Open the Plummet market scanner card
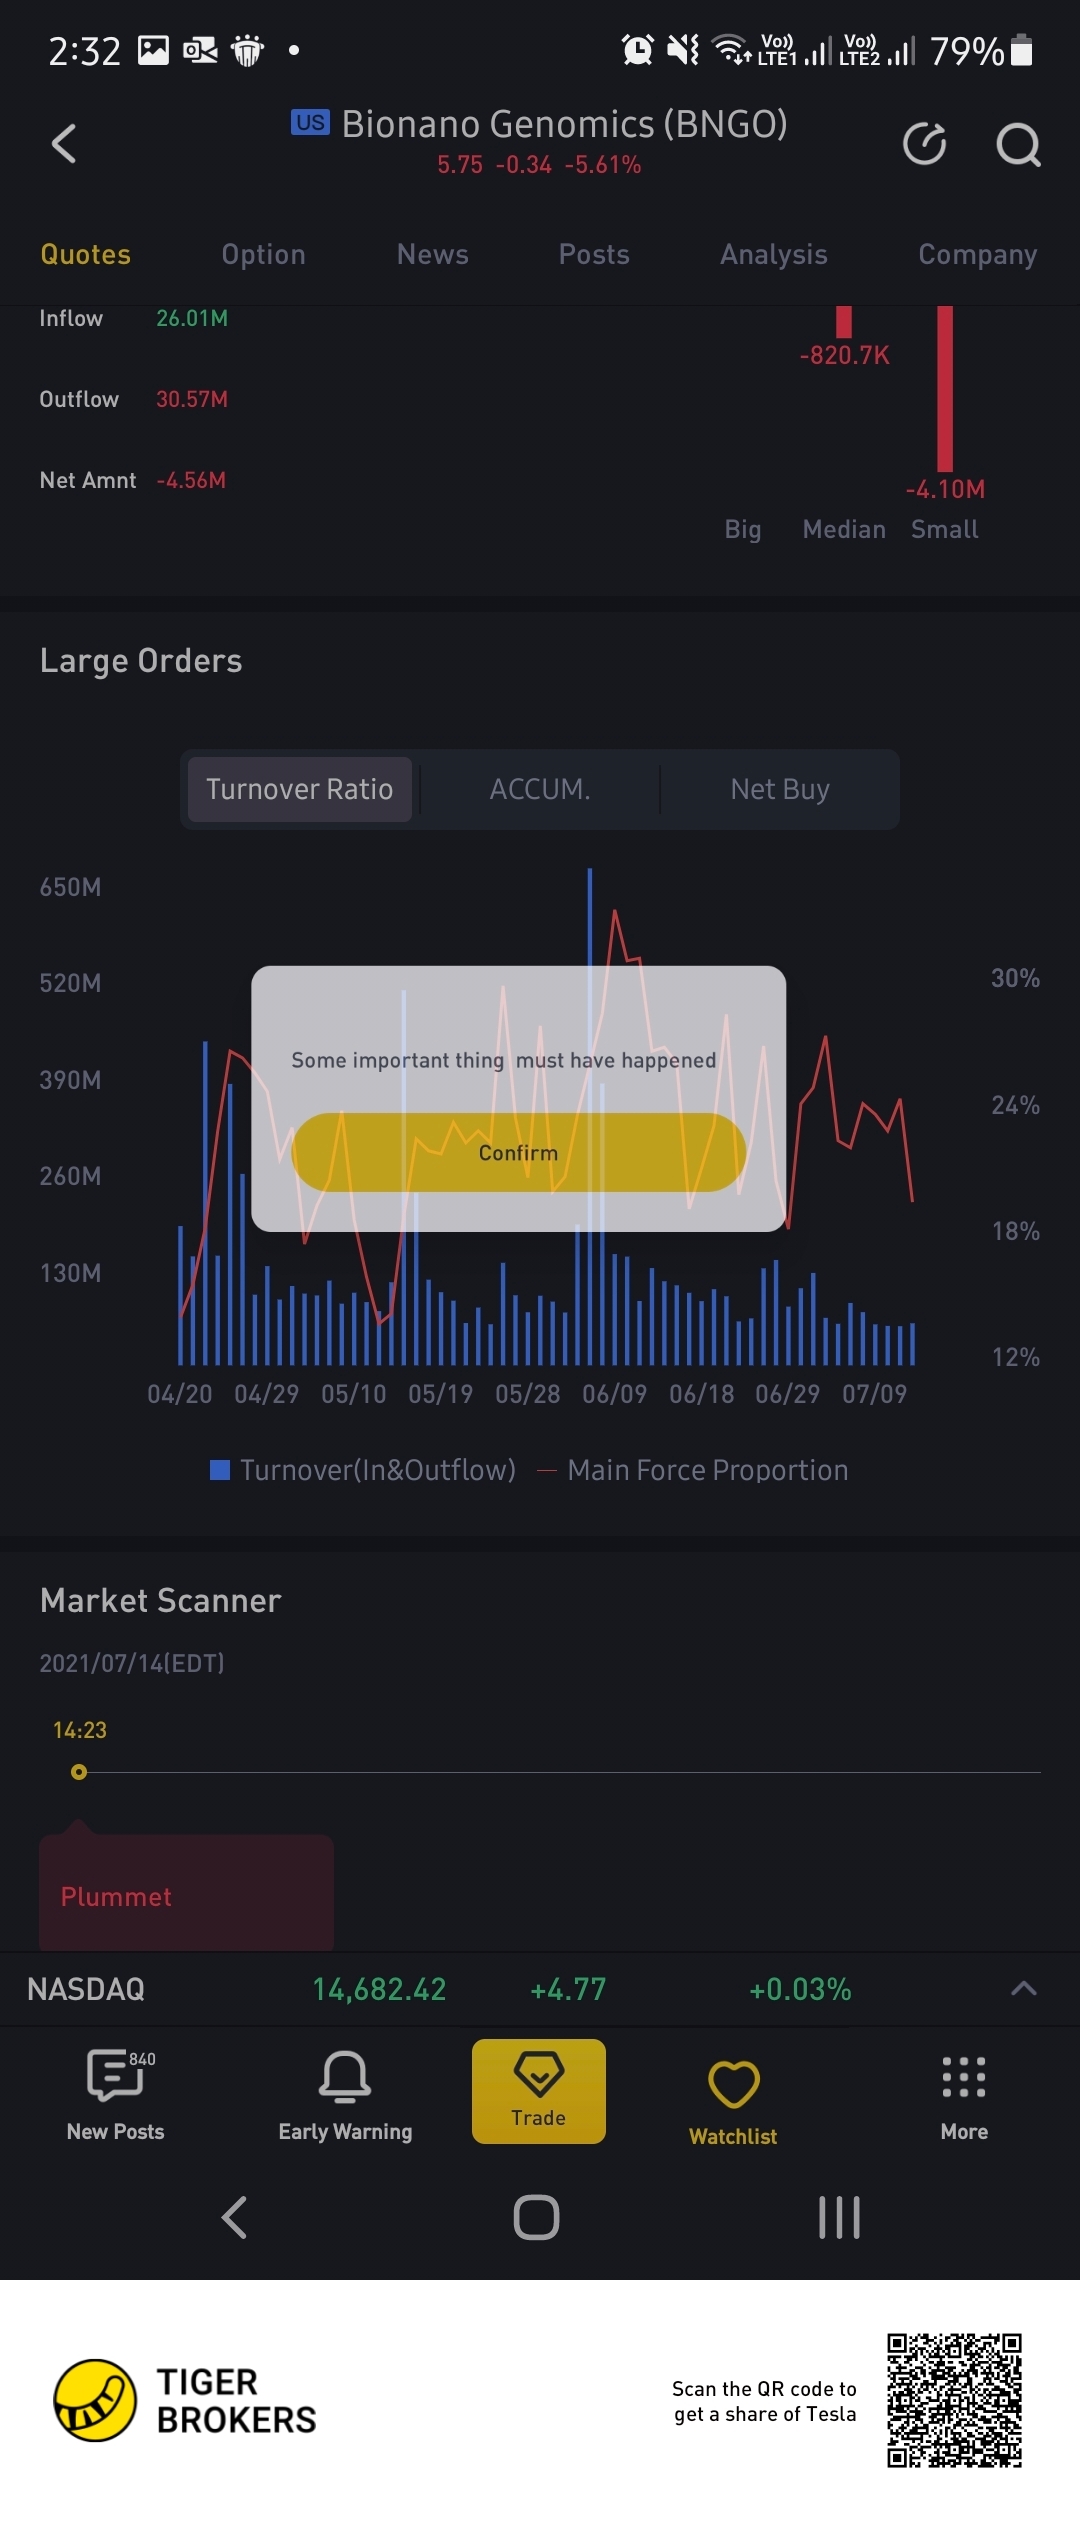1080x2522 pixels. [x=186, y=1895]
